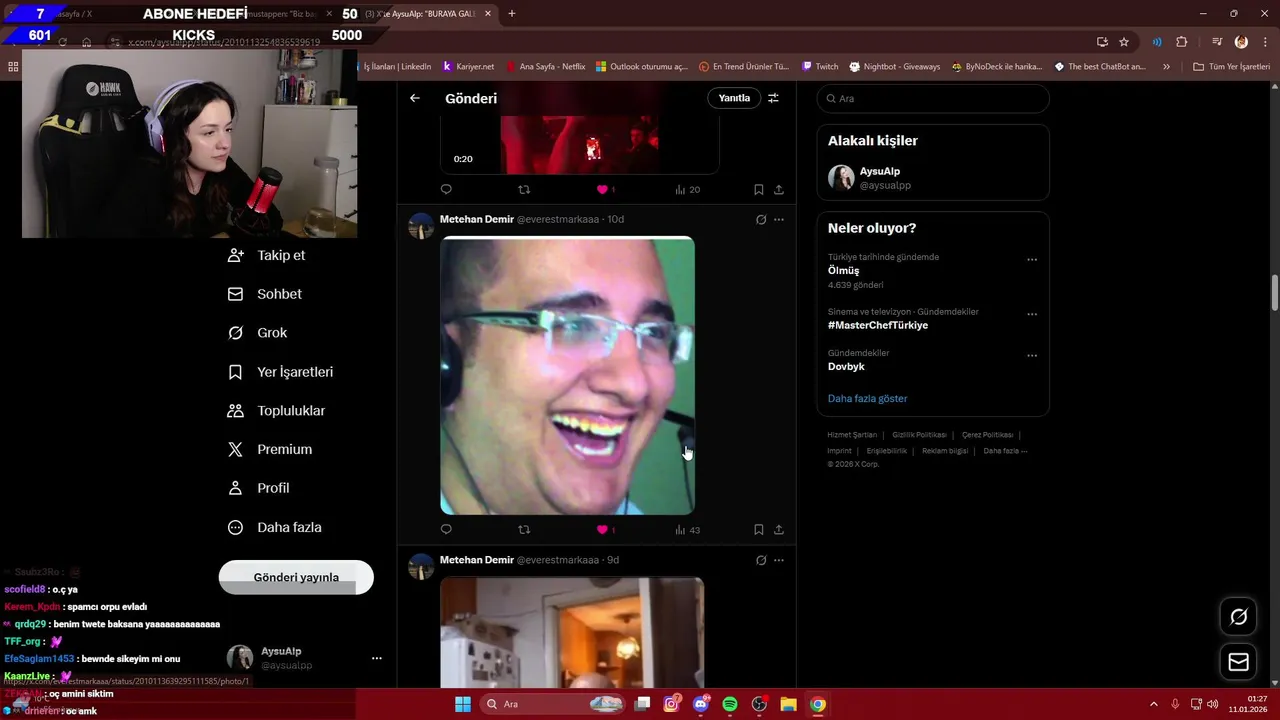
Task: Open reply sort options icon beside Yanıtla
Action: coord(773,98)
